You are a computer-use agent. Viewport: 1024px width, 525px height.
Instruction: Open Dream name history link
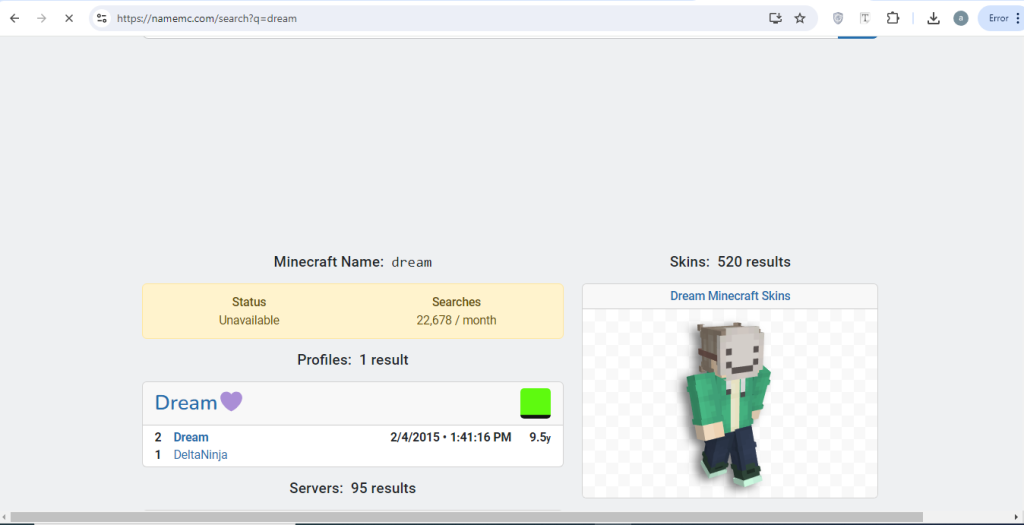click(191, 438)
